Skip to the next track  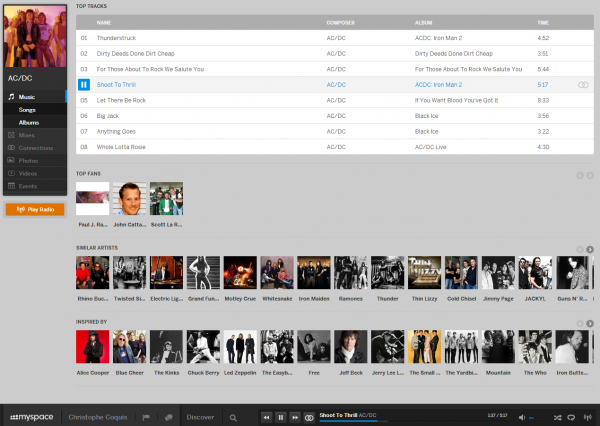pyautogui.click(x=295, y=417)
